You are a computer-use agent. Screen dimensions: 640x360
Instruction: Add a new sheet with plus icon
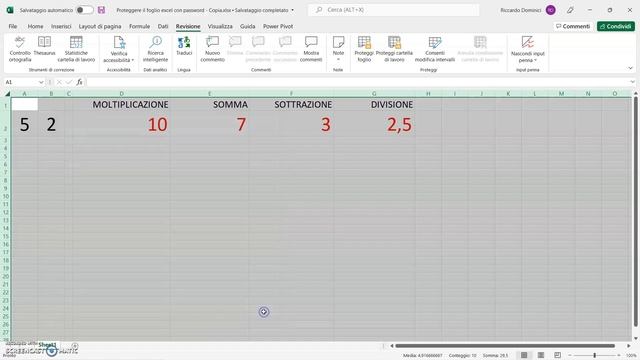coord(75,347)
